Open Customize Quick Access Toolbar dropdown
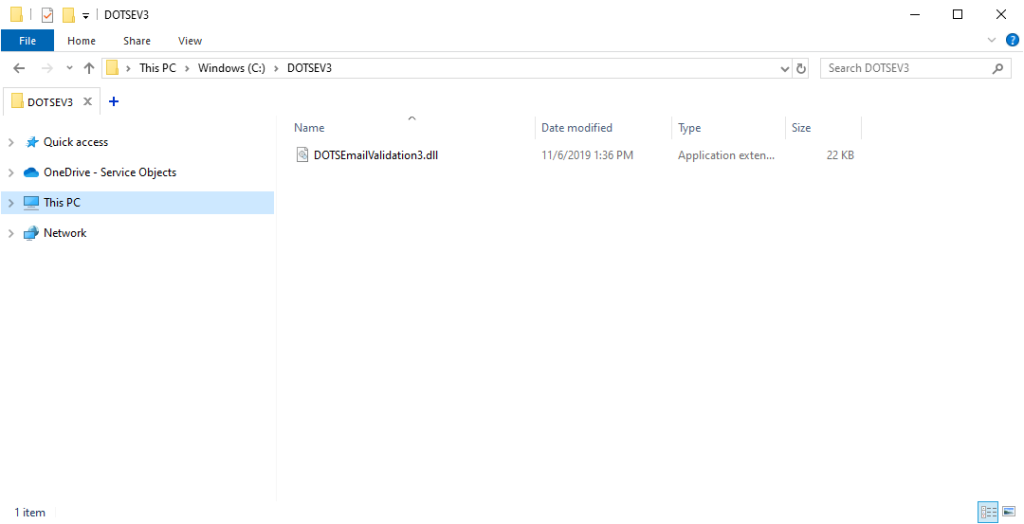 click(x=86, y=15)
